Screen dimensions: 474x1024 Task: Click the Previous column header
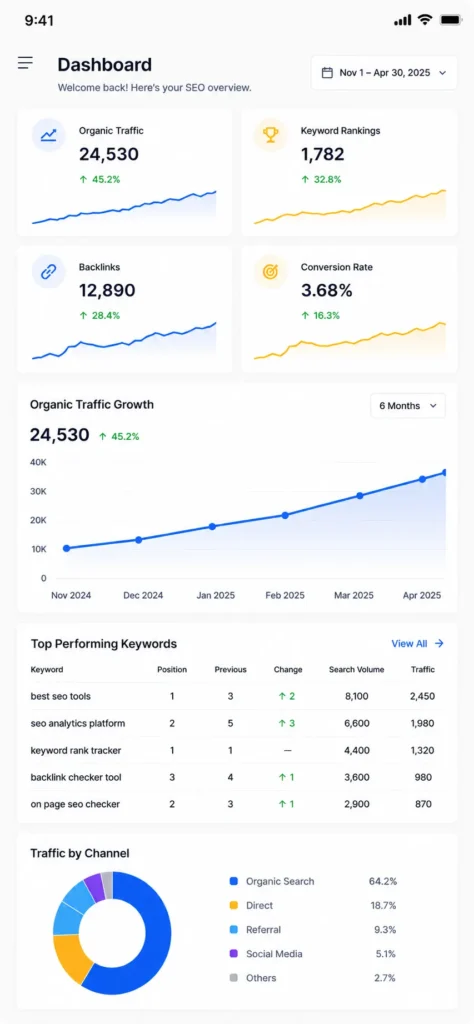230,669
